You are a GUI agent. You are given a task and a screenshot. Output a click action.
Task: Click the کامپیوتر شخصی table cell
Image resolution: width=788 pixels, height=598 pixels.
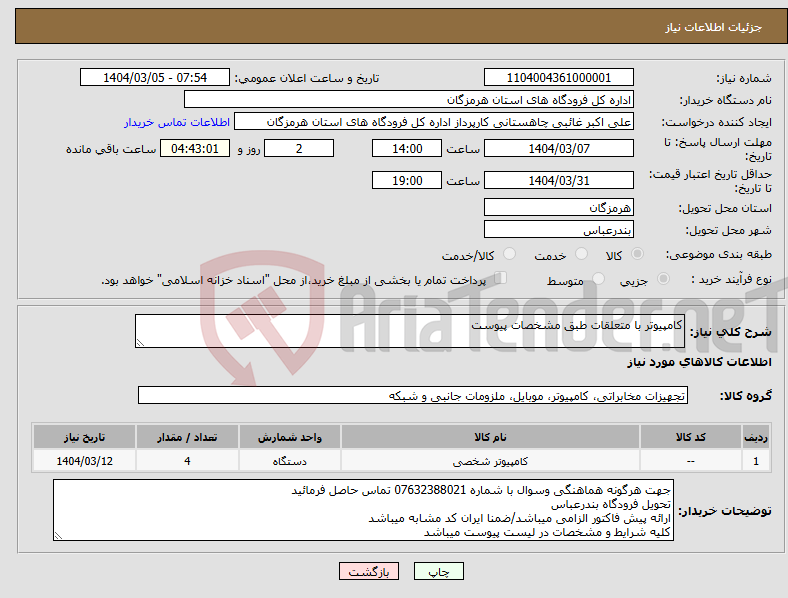[490, 461]
